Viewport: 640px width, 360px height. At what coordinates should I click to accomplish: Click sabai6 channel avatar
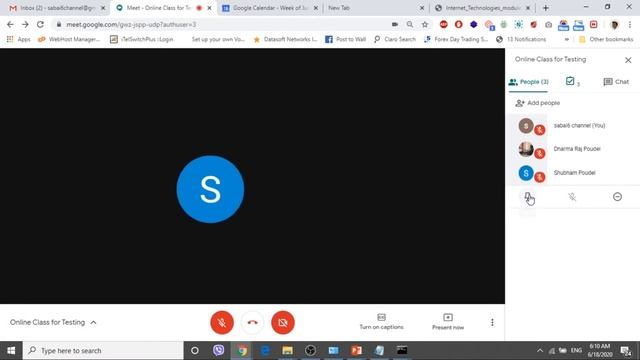(526, 126)
